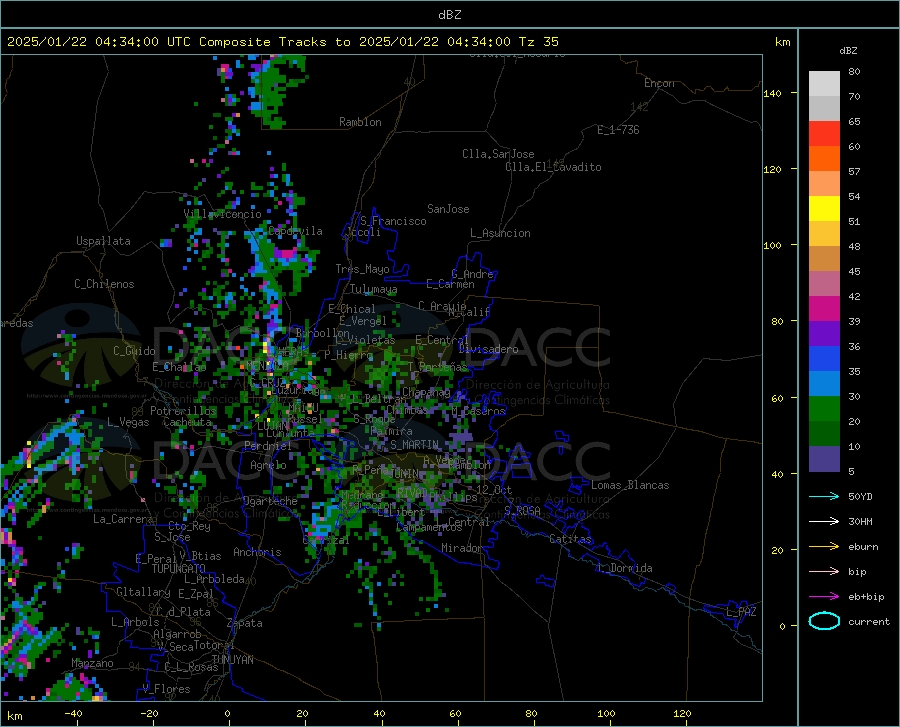Click the Encon label at top right

[659, 83]
